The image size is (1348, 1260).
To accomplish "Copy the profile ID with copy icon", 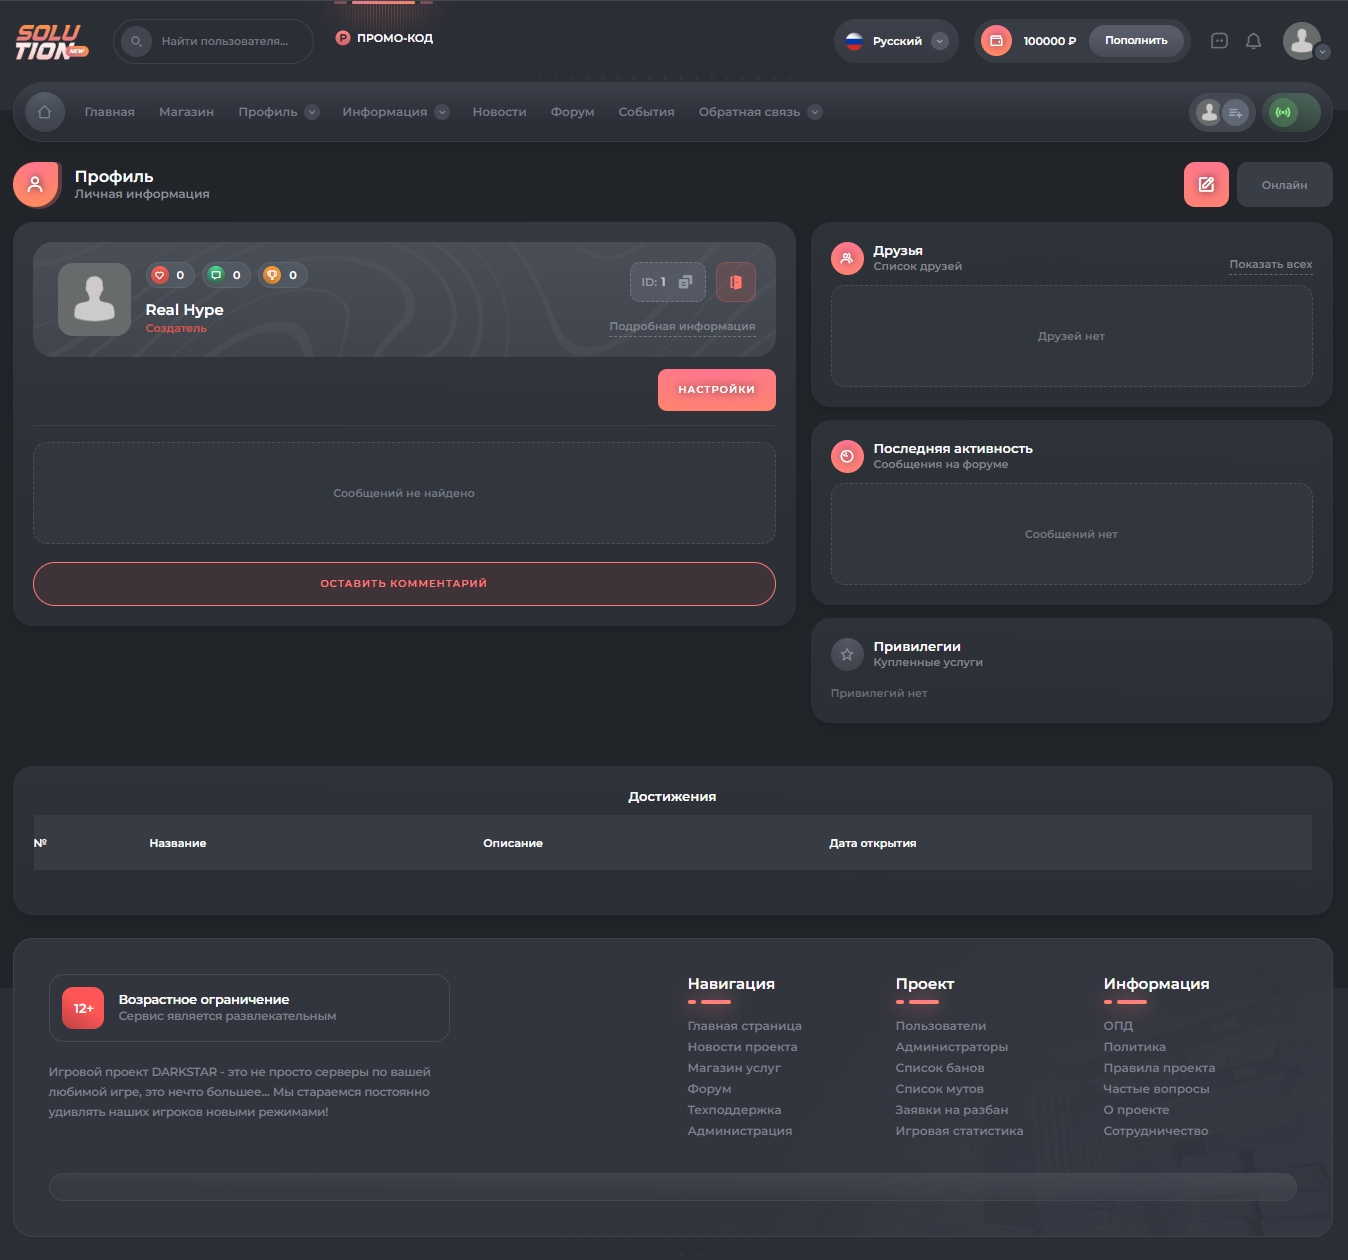I will (685, 282).
